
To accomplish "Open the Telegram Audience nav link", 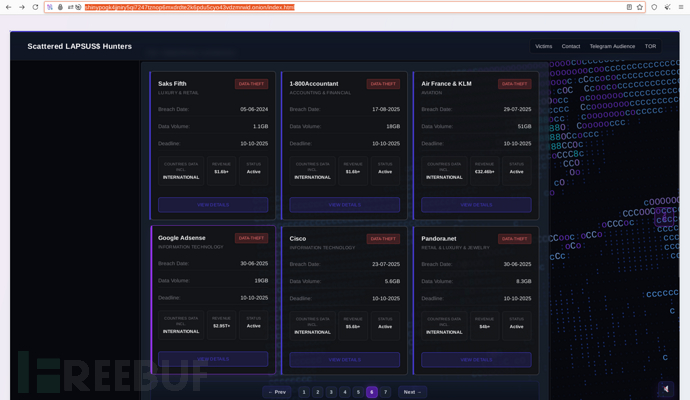I will coord(612,46).
